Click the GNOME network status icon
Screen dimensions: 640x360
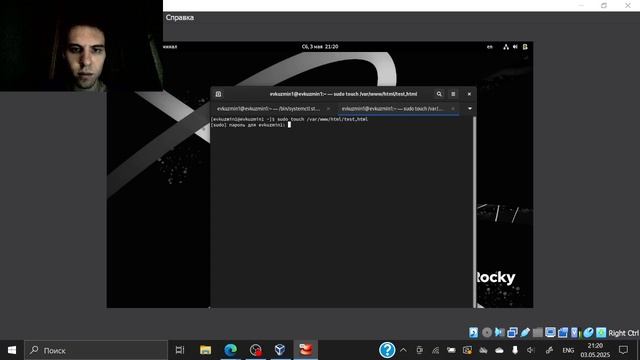pyautogui.click(x=506, y=47)
